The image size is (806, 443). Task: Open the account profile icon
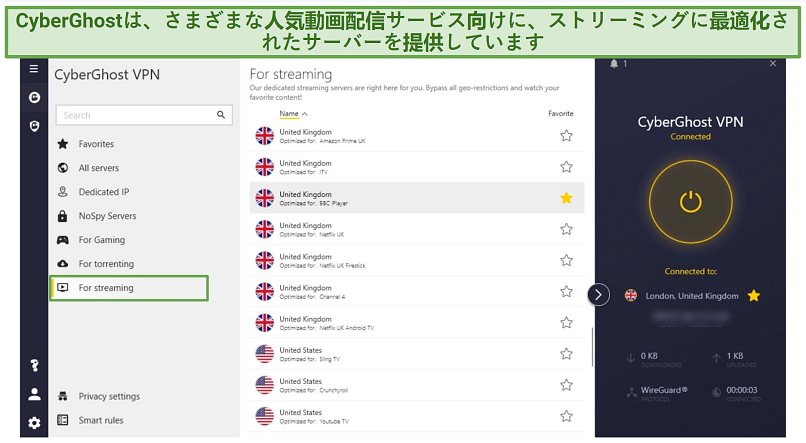34,394
